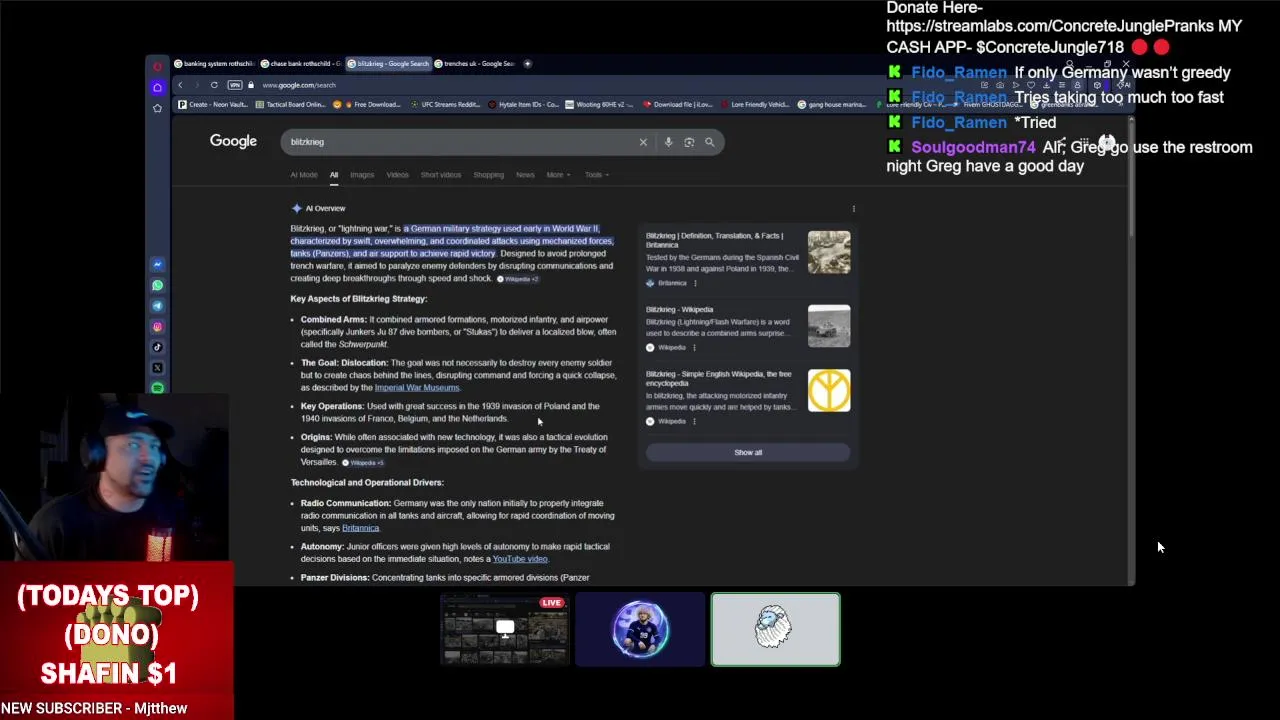Go back with the browser back arrow
1280x720 pixels.
pos(180,85)
